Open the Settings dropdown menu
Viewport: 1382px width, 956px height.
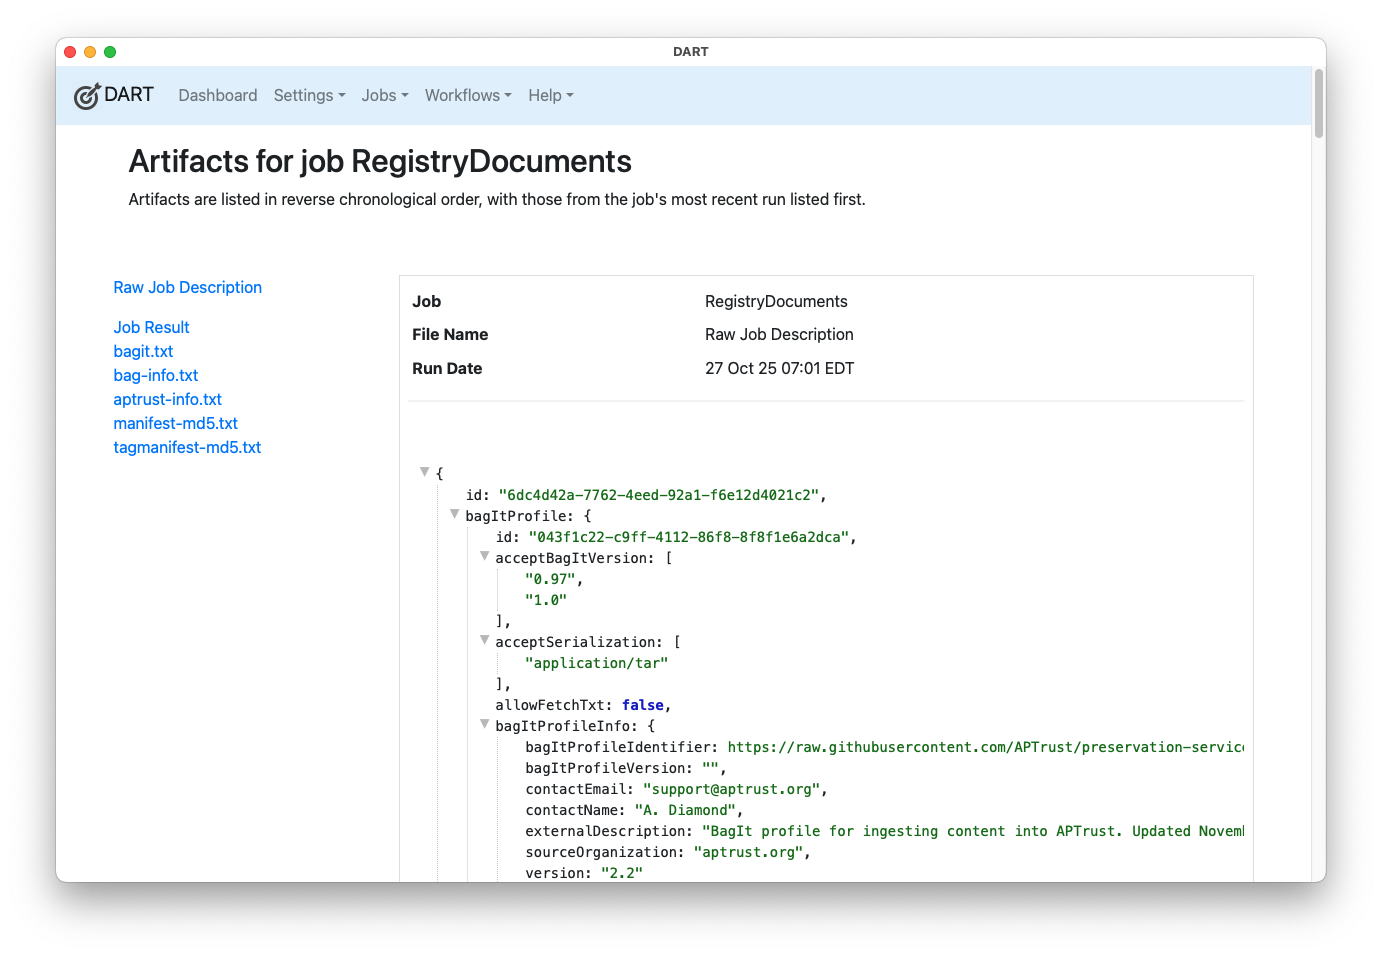tap(309, 96)
